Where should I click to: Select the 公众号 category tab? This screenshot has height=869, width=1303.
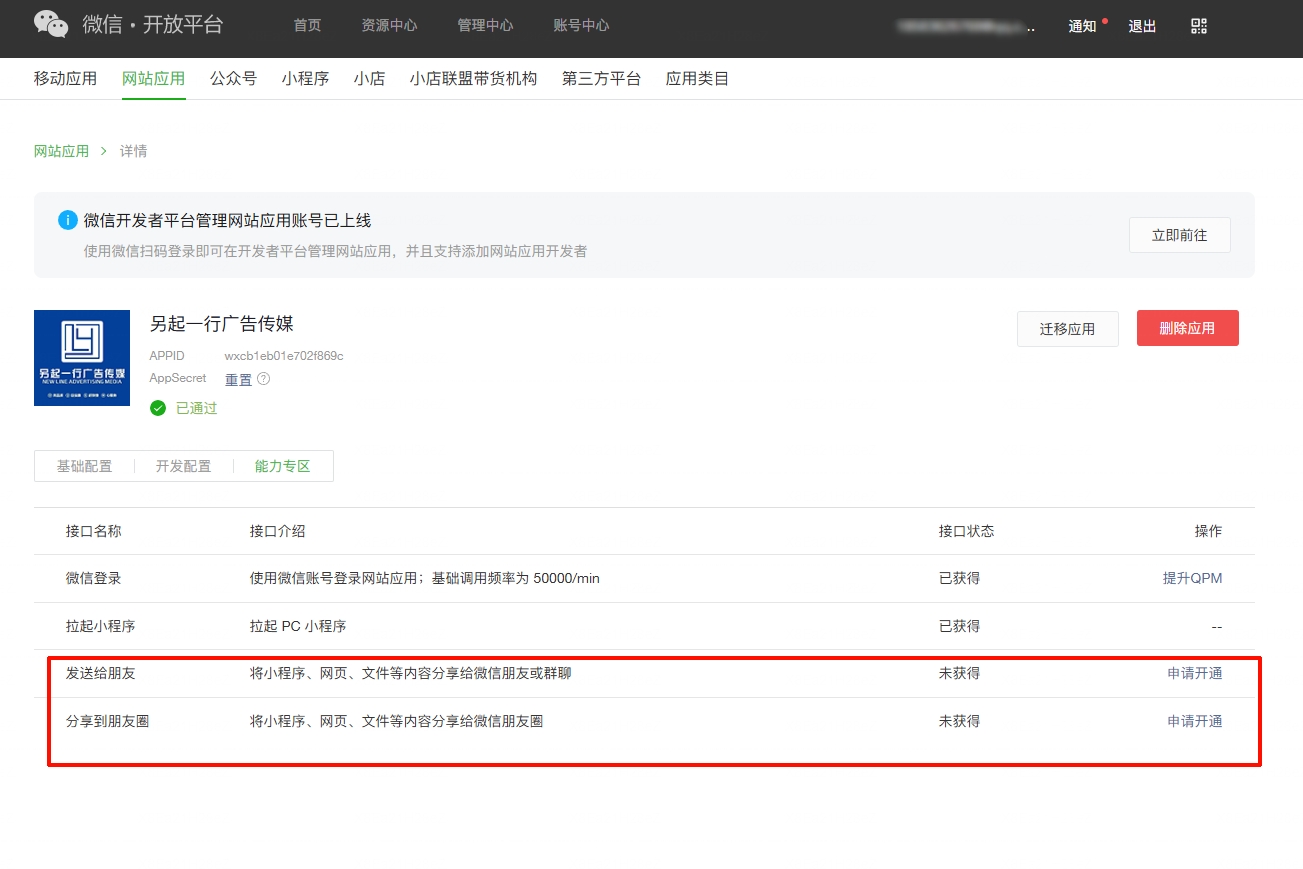pyautogui.click(x=233, y=78)
